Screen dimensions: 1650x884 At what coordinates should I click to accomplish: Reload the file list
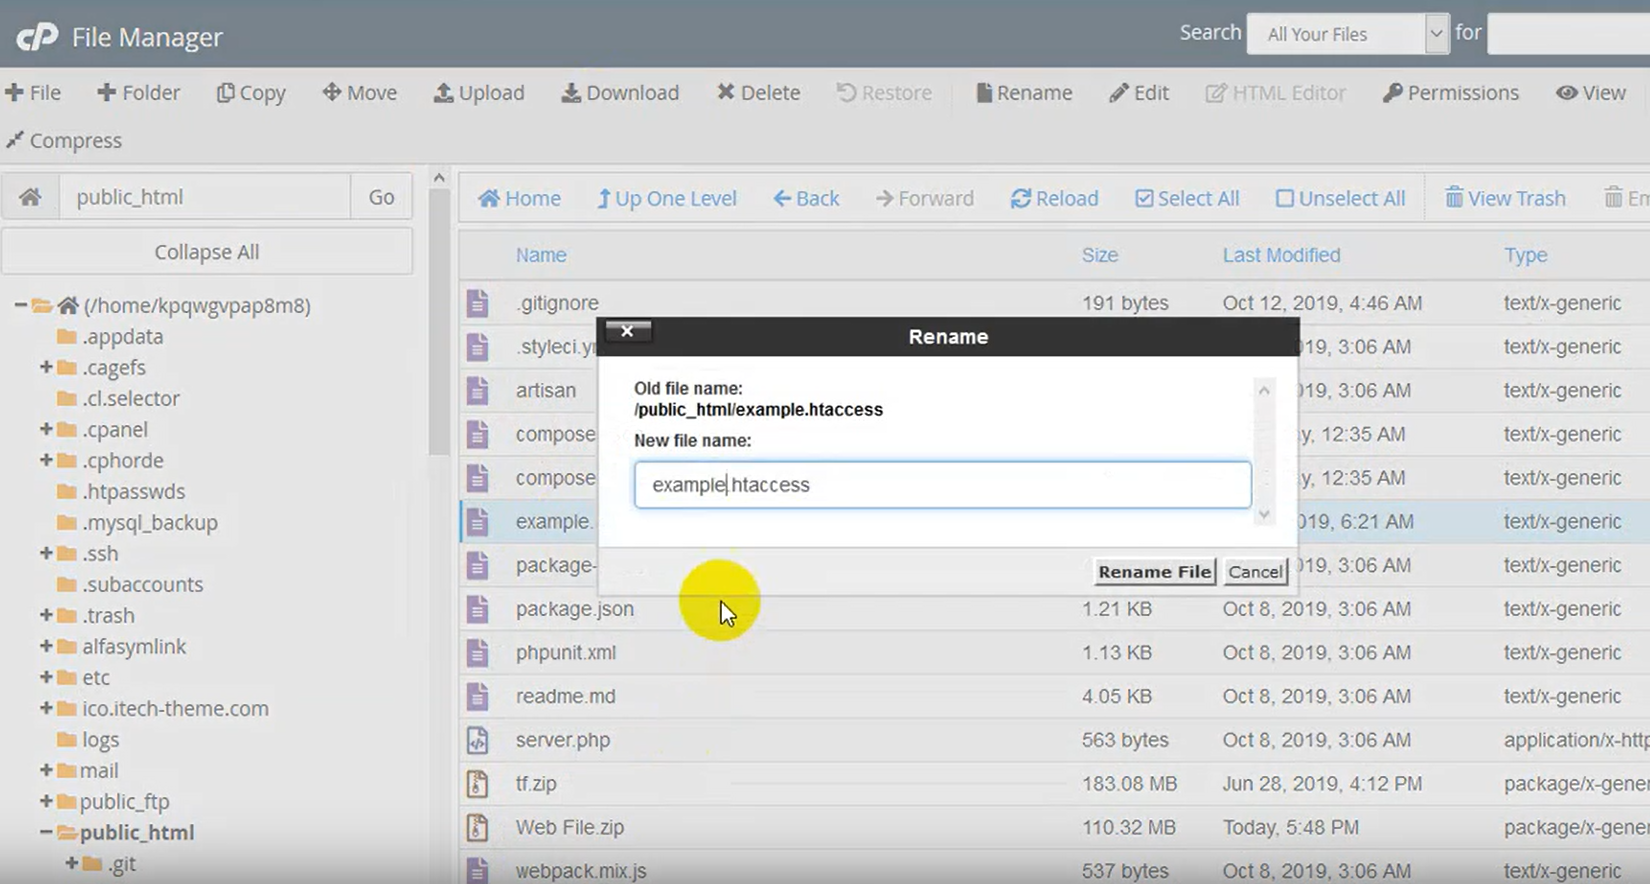1054,198
